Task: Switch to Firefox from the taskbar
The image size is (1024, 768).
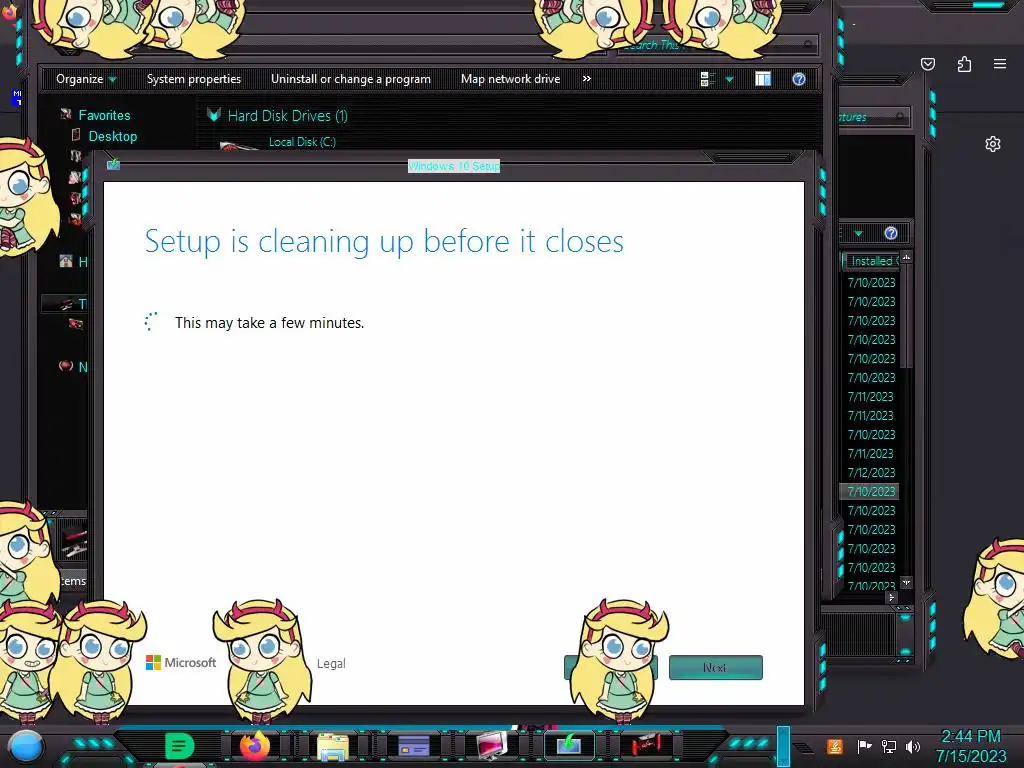Action: point(255,745)
